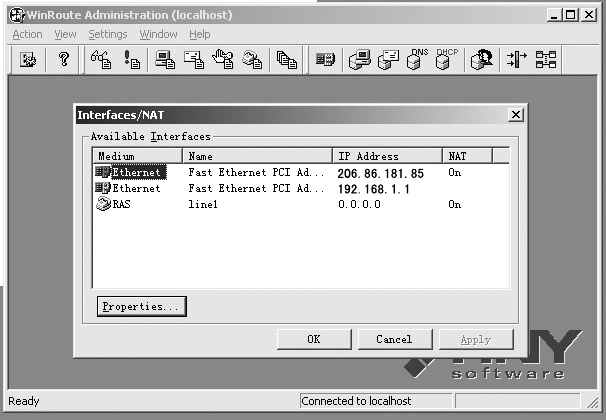This screenshot has height=420, width=606.
Task: Confirm the dialog with OK
Action: pyautogui.click(x=313, y=339)
